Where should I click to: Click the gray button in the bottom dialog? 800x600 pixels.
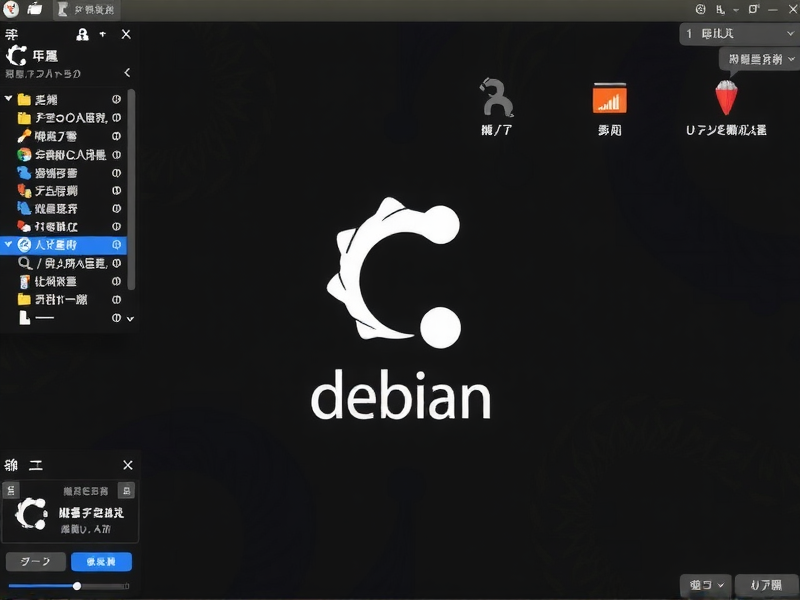[x=35, y=561]
